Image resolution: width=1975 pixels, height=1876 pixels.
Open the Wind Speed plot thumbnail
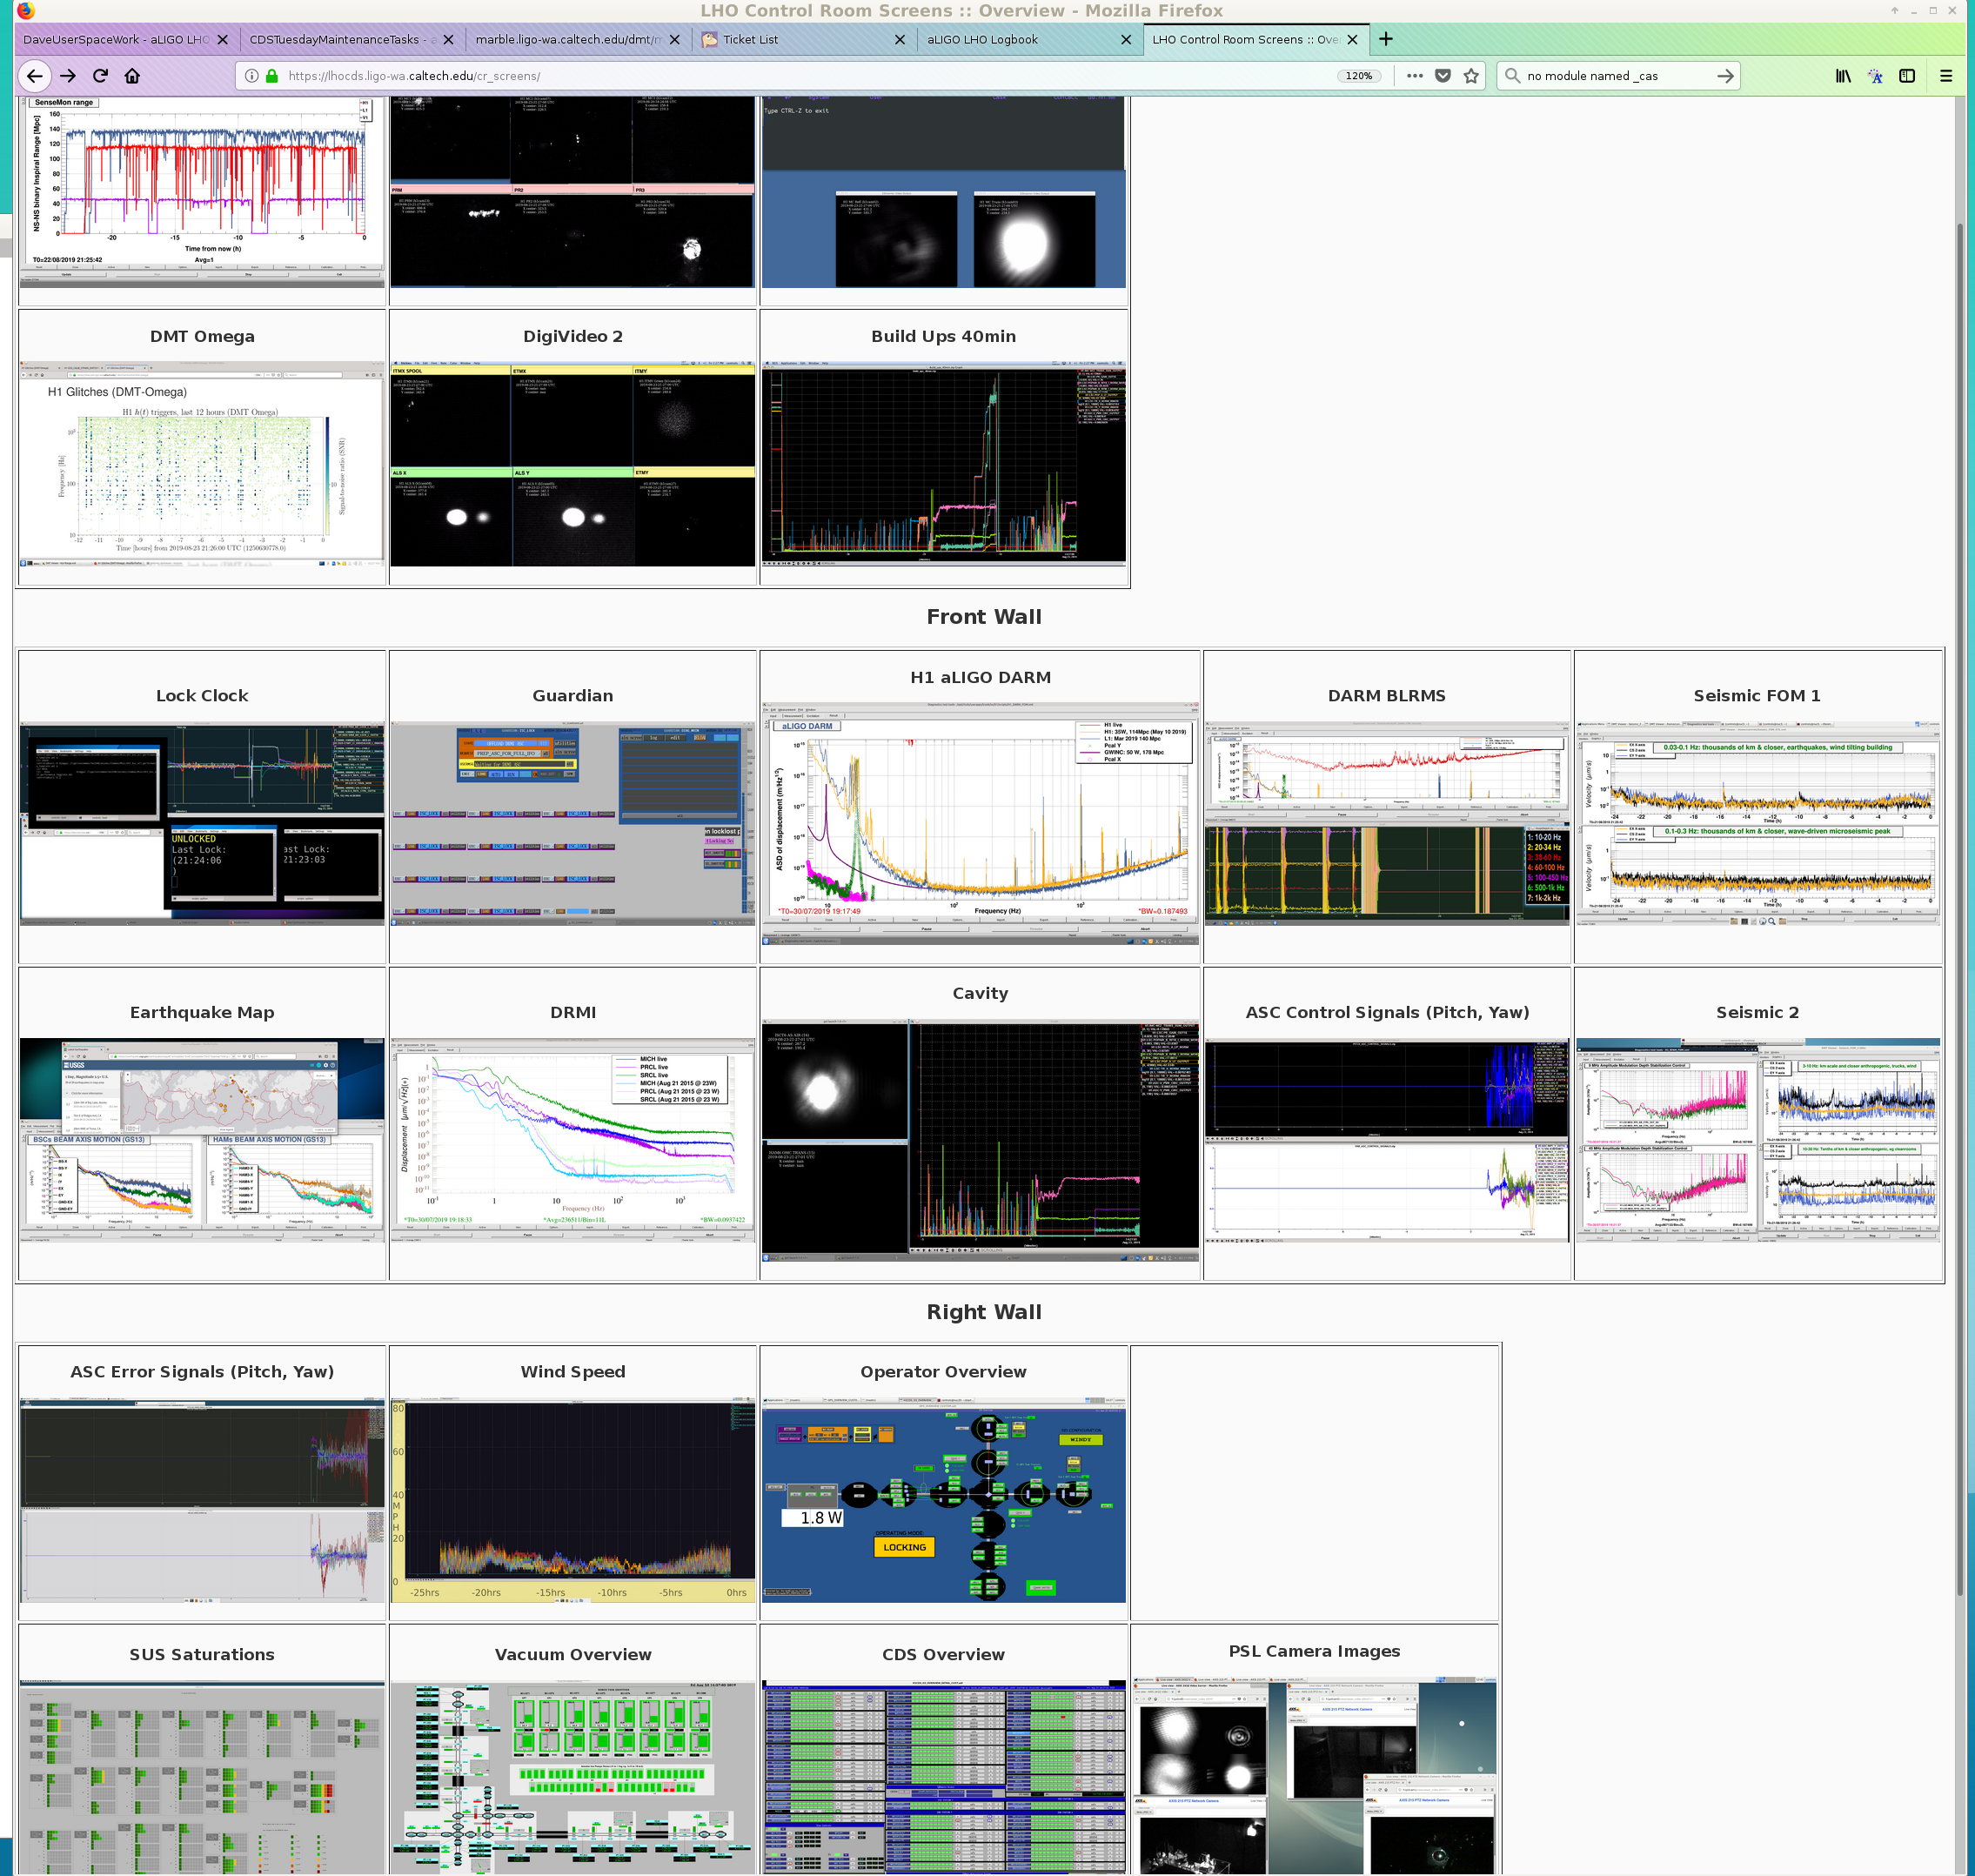(x=573, y=1500)
